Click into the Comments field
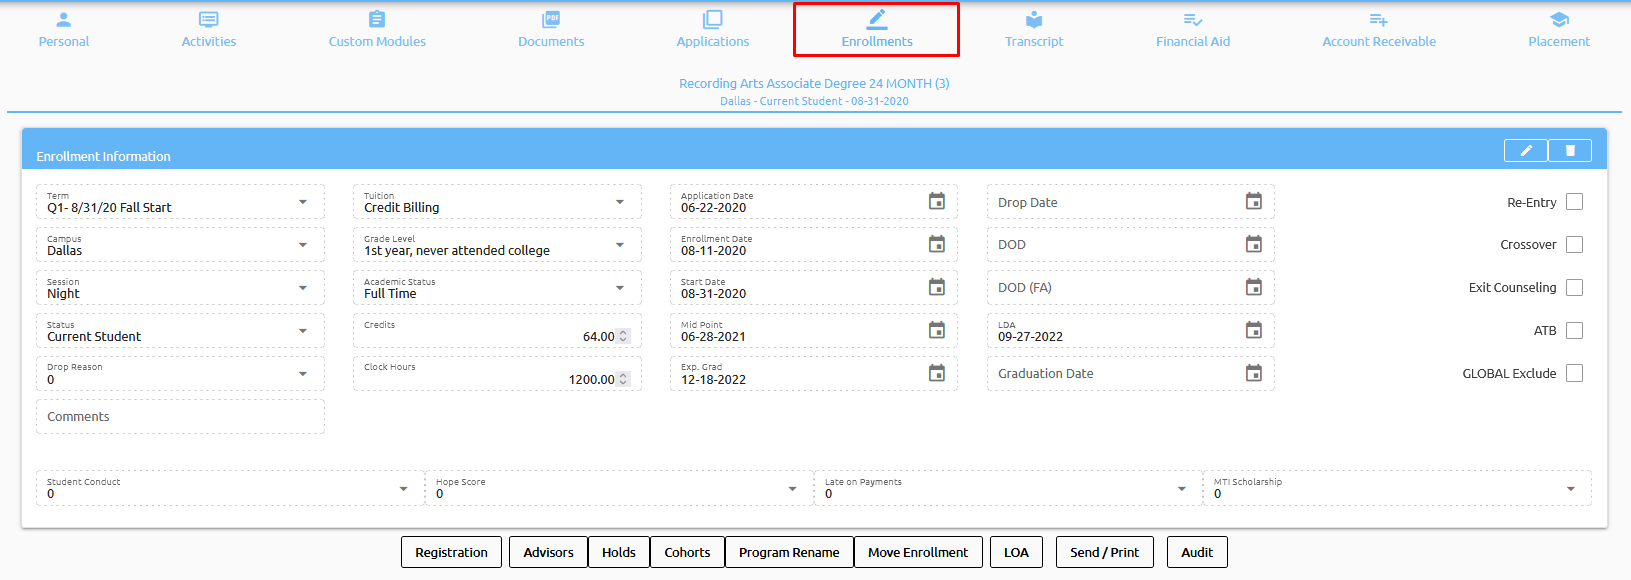This screenshot has height=580, width=1631. click(180, 417)
